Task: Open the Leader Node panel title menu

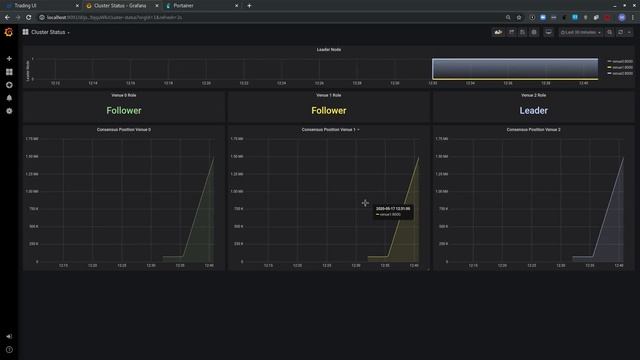Action: tap(329, 49)
